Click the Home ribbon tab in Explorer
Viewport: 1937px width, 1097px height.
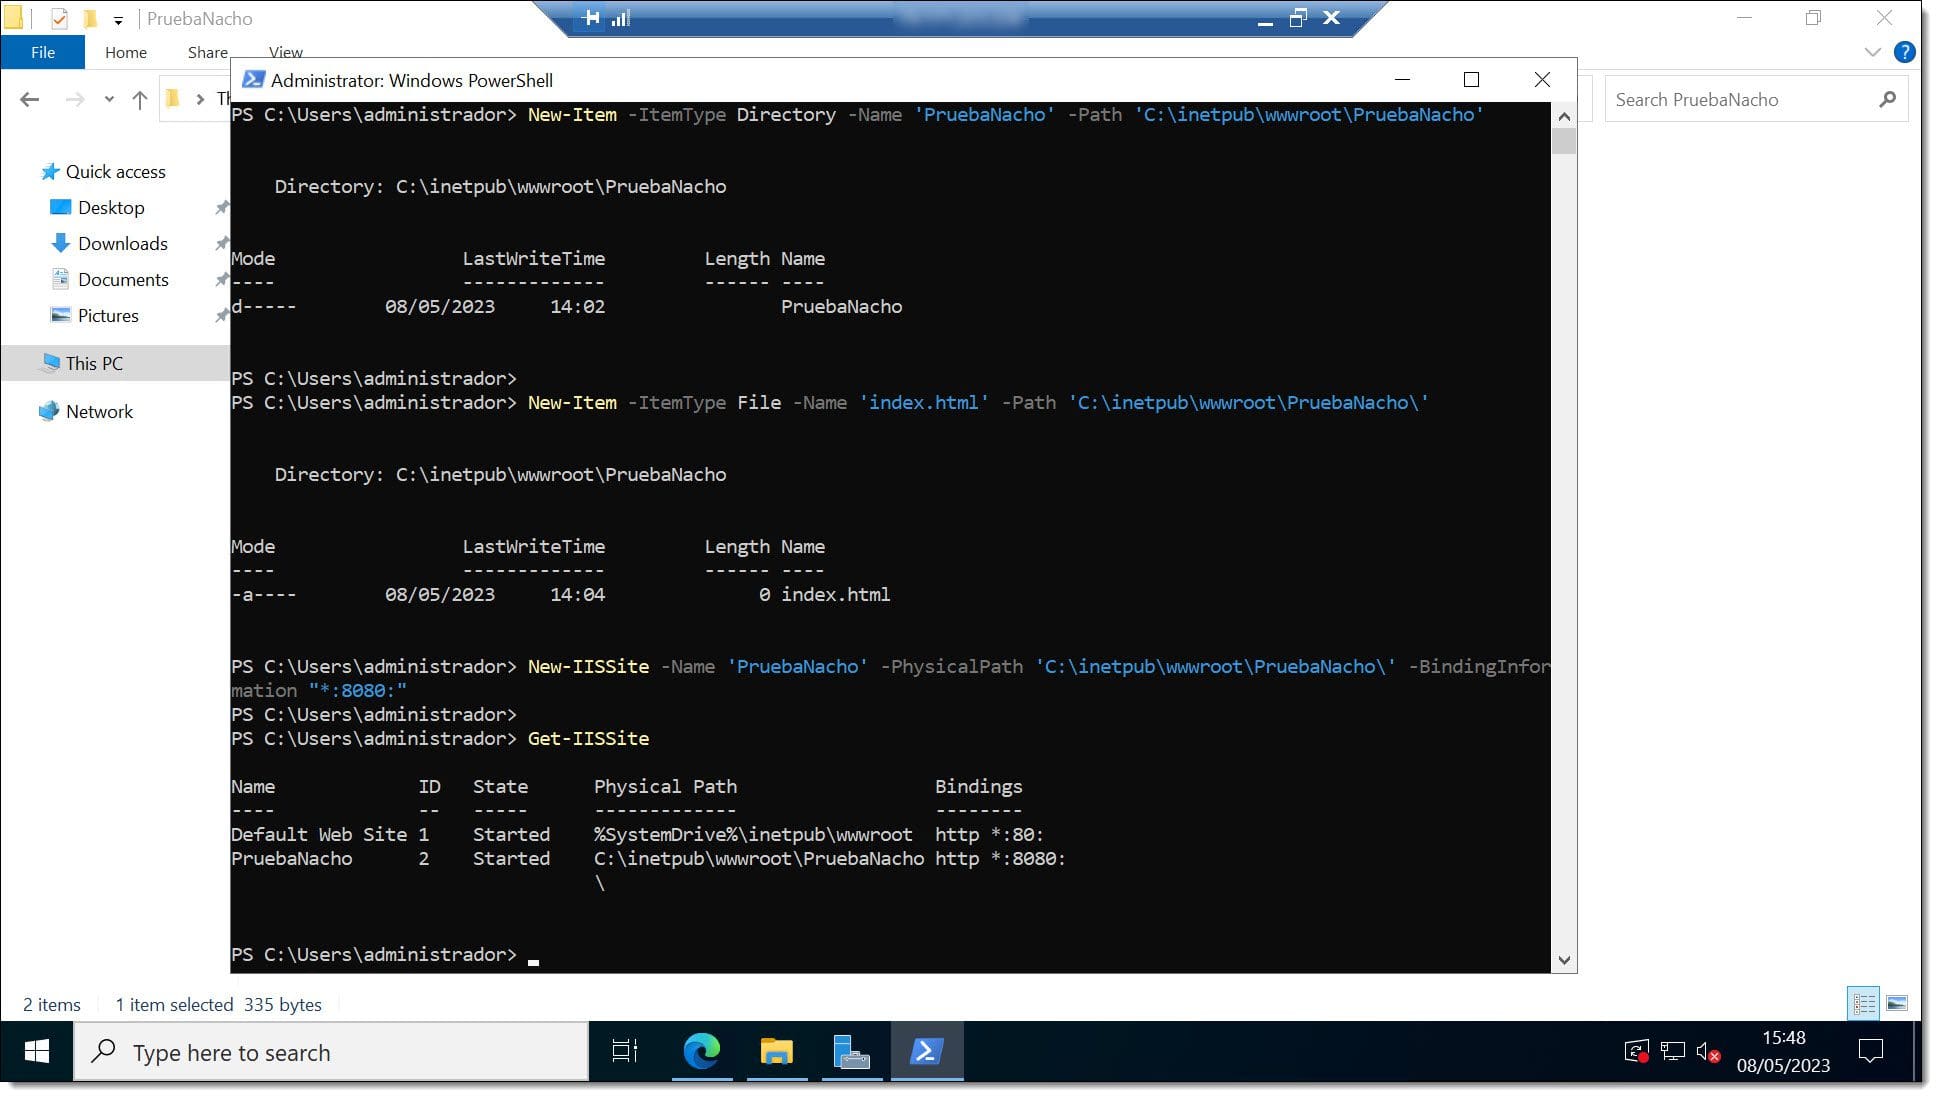coord(126,52)
